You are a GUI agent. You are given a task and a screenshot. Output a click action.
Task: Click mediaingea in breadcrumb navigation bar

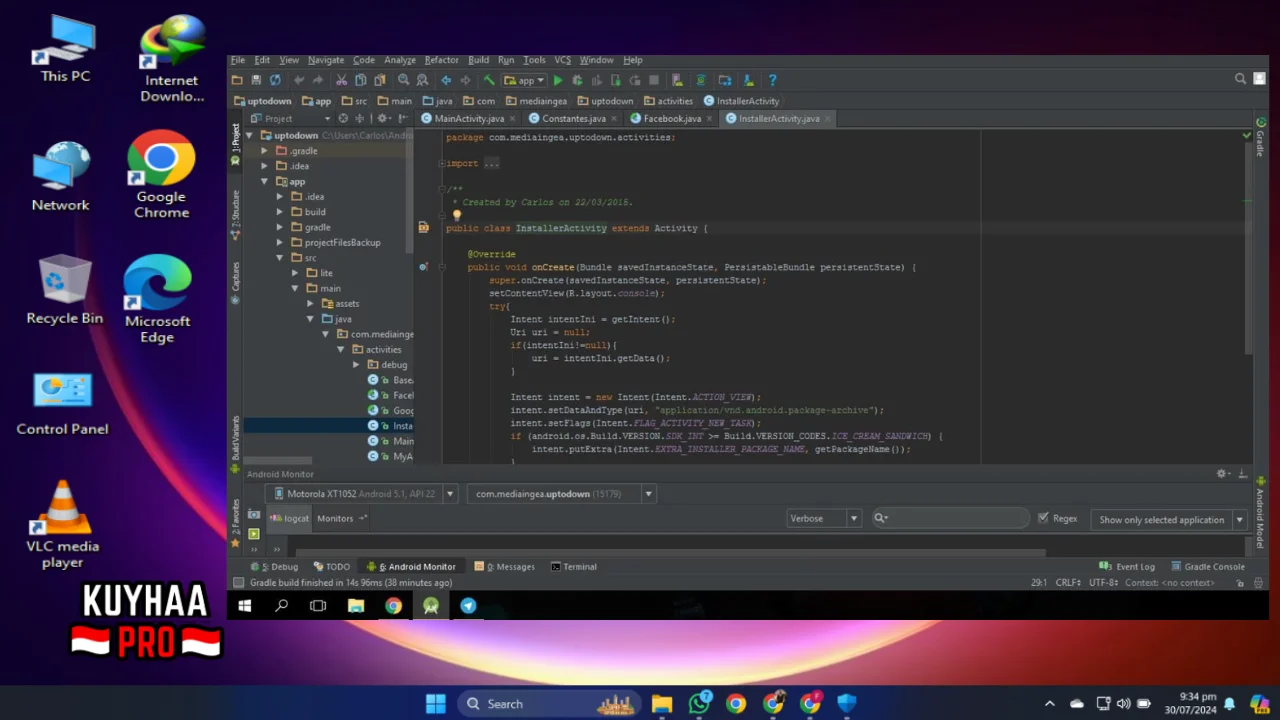click(537, 101)
